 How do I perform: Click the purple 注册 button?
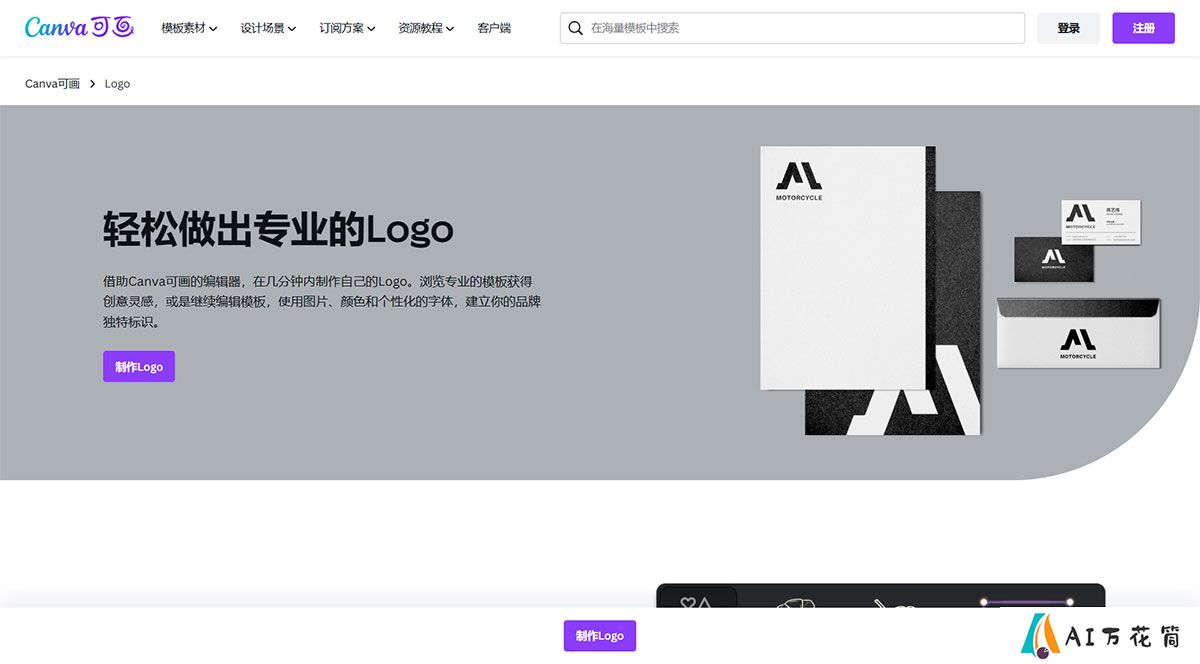tap(1143, 28)
